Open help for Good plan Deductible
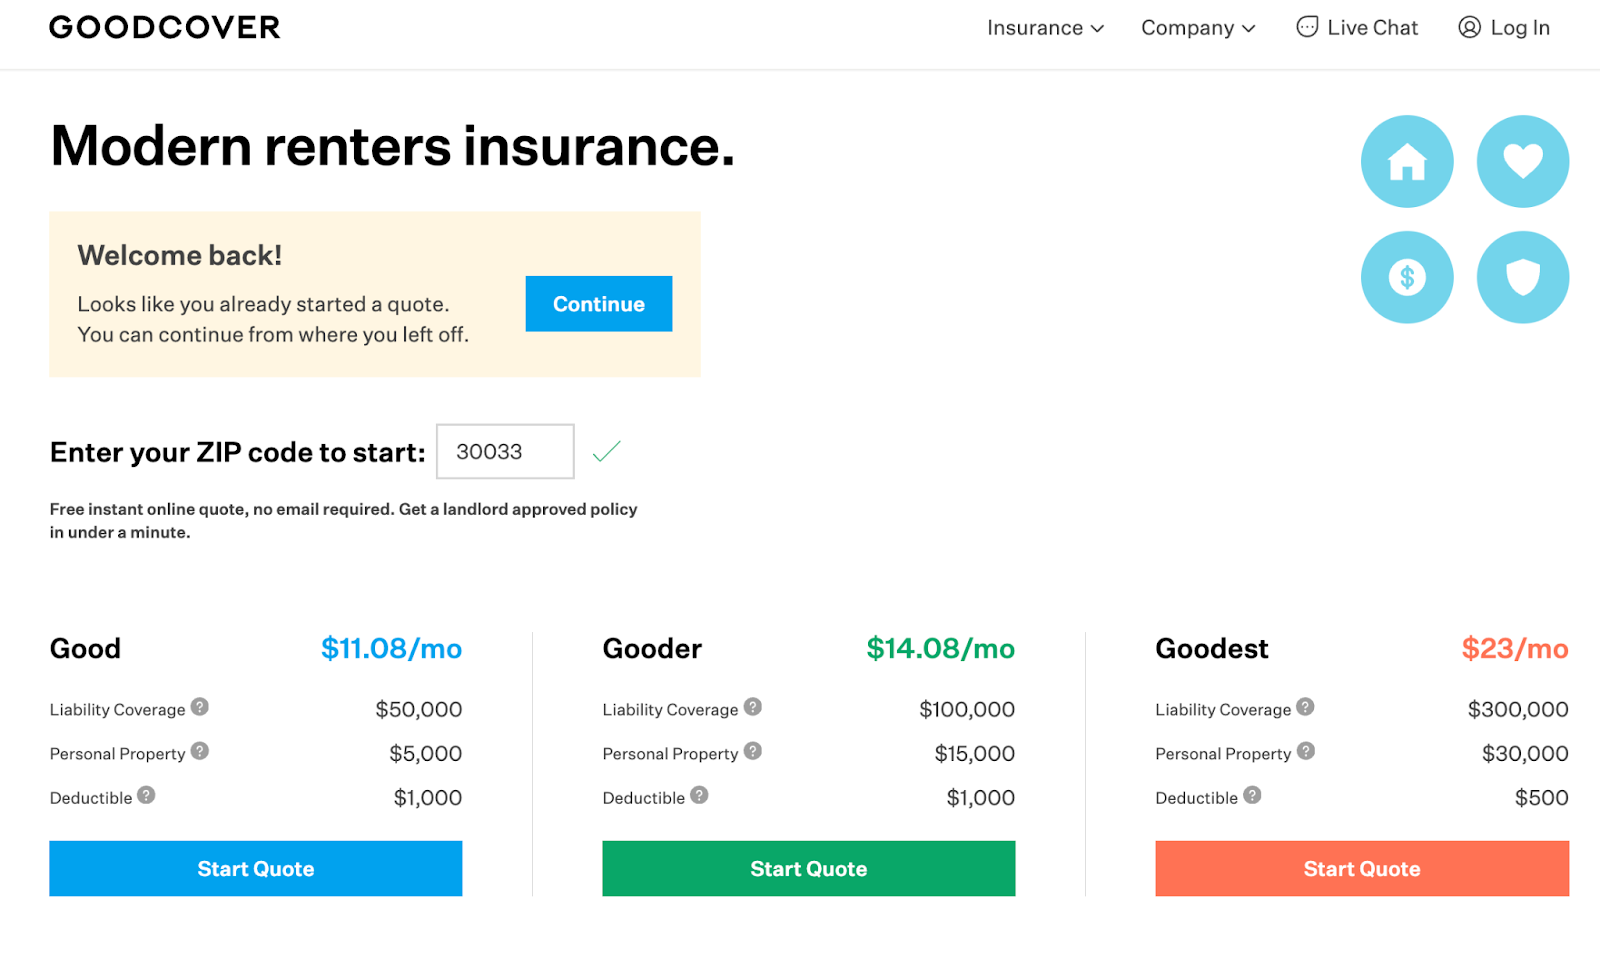Screen dimensions: 1600x954 146,795
